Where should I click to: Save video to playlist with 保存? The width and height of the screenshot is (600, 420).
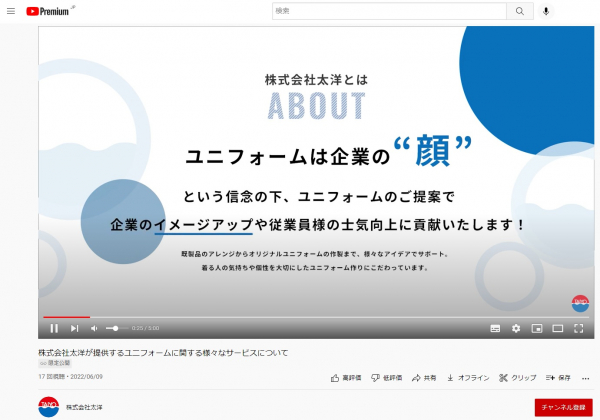pyautogui.click(x=558, y=378)
